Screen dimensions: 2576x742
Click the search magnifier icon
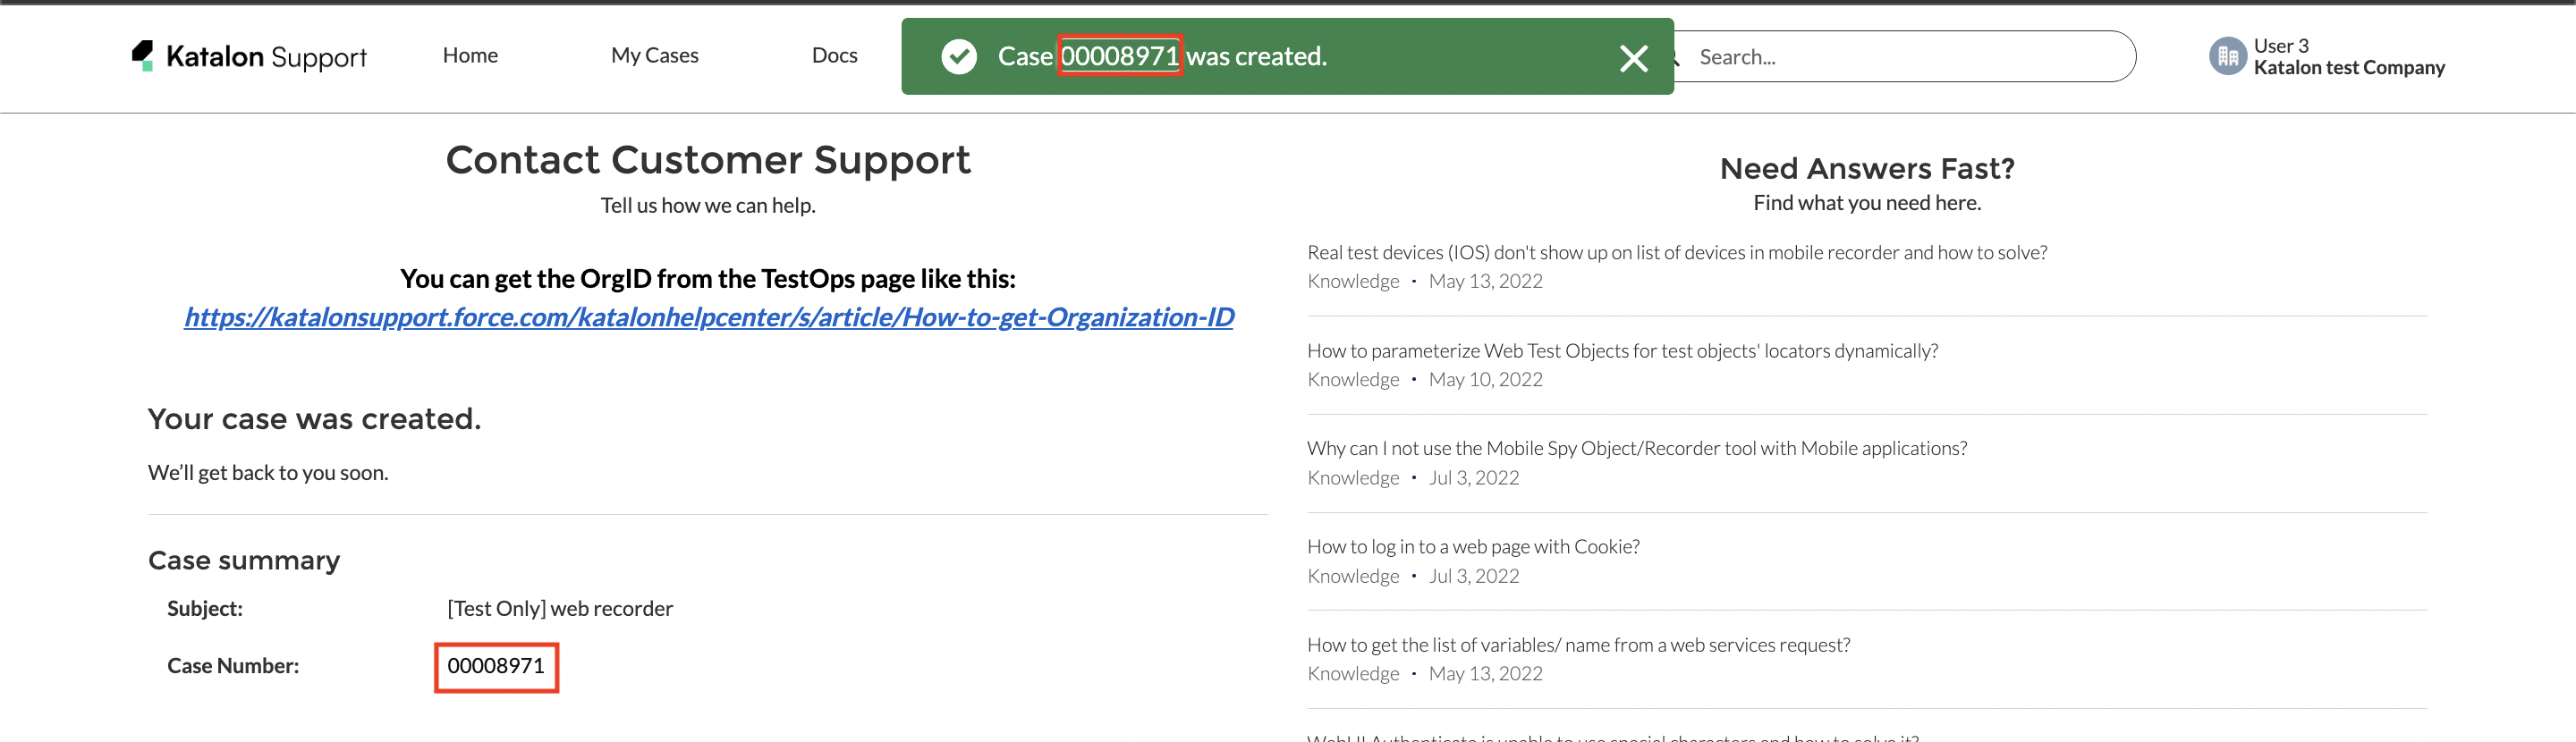click(x=1678, y=58)
